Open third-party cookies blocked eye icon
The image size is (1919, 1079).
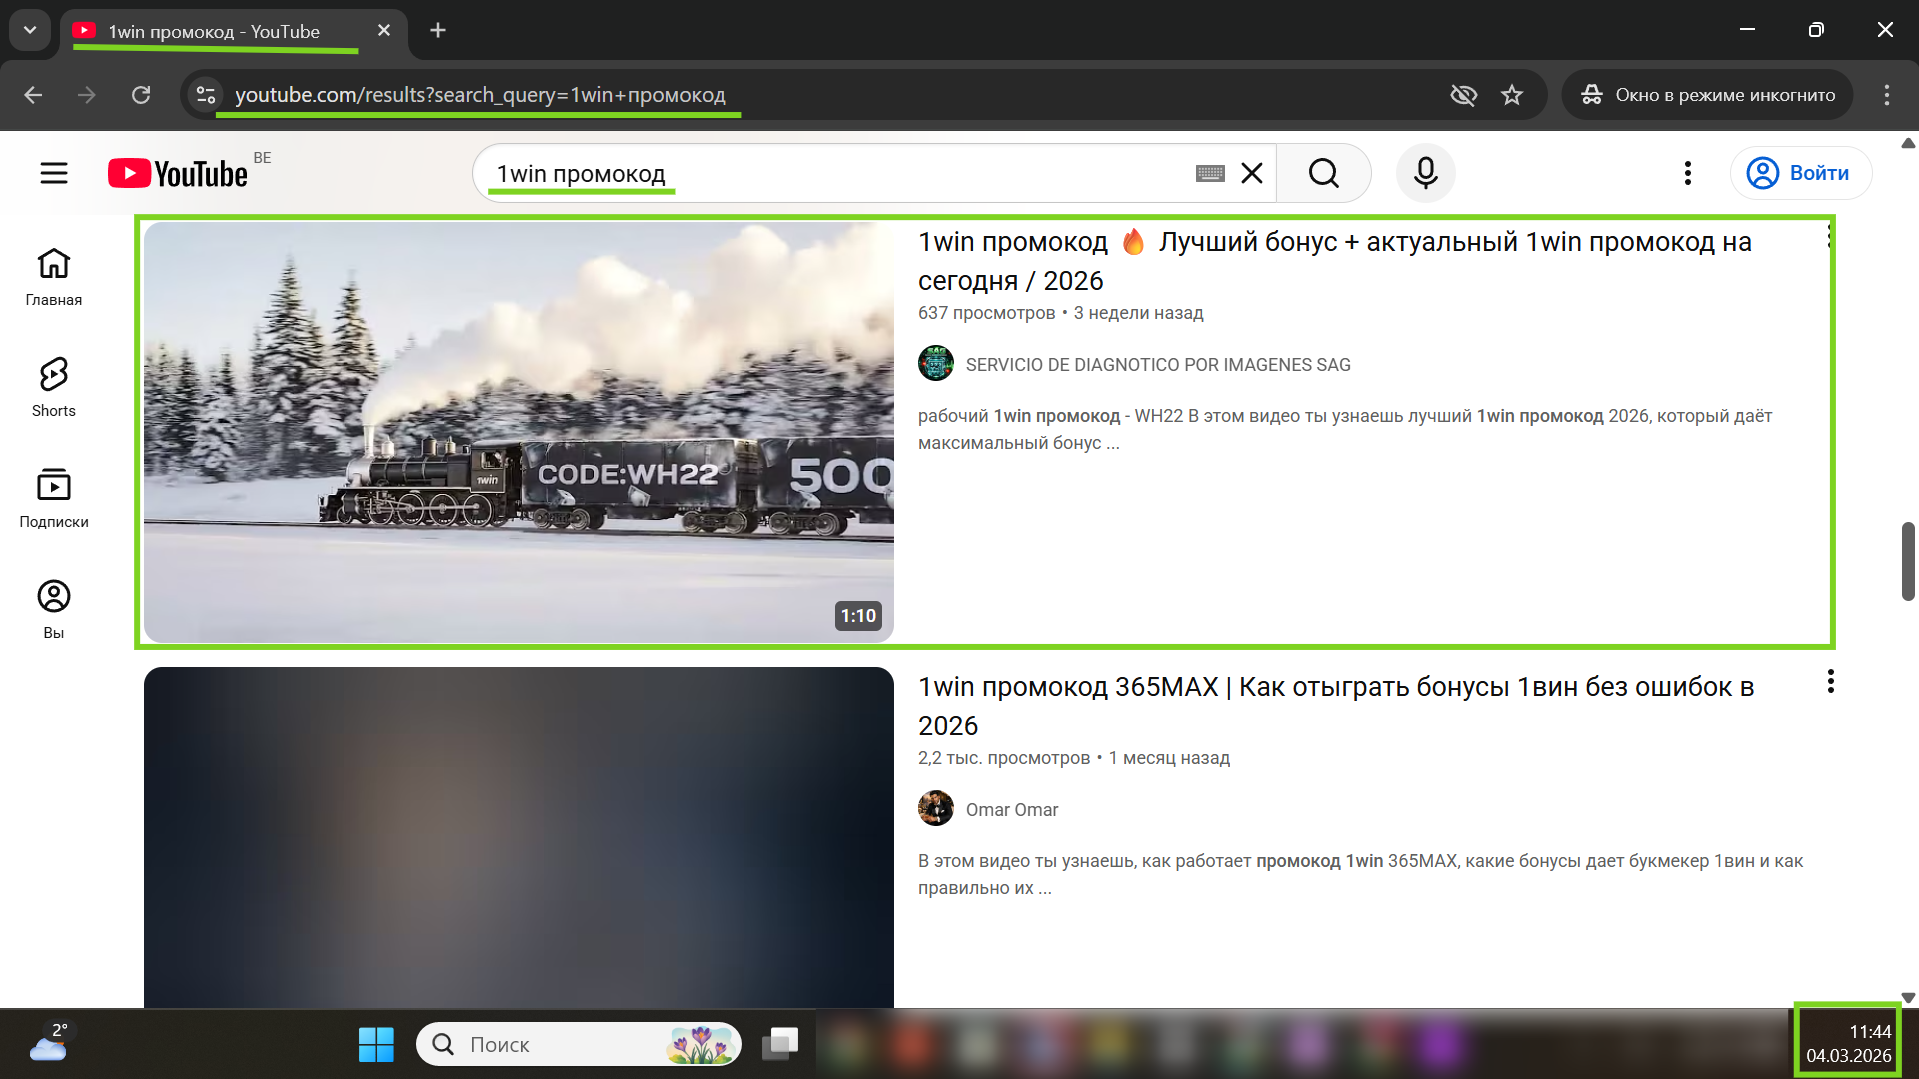pyautogui.click(x=1463, y=95)
